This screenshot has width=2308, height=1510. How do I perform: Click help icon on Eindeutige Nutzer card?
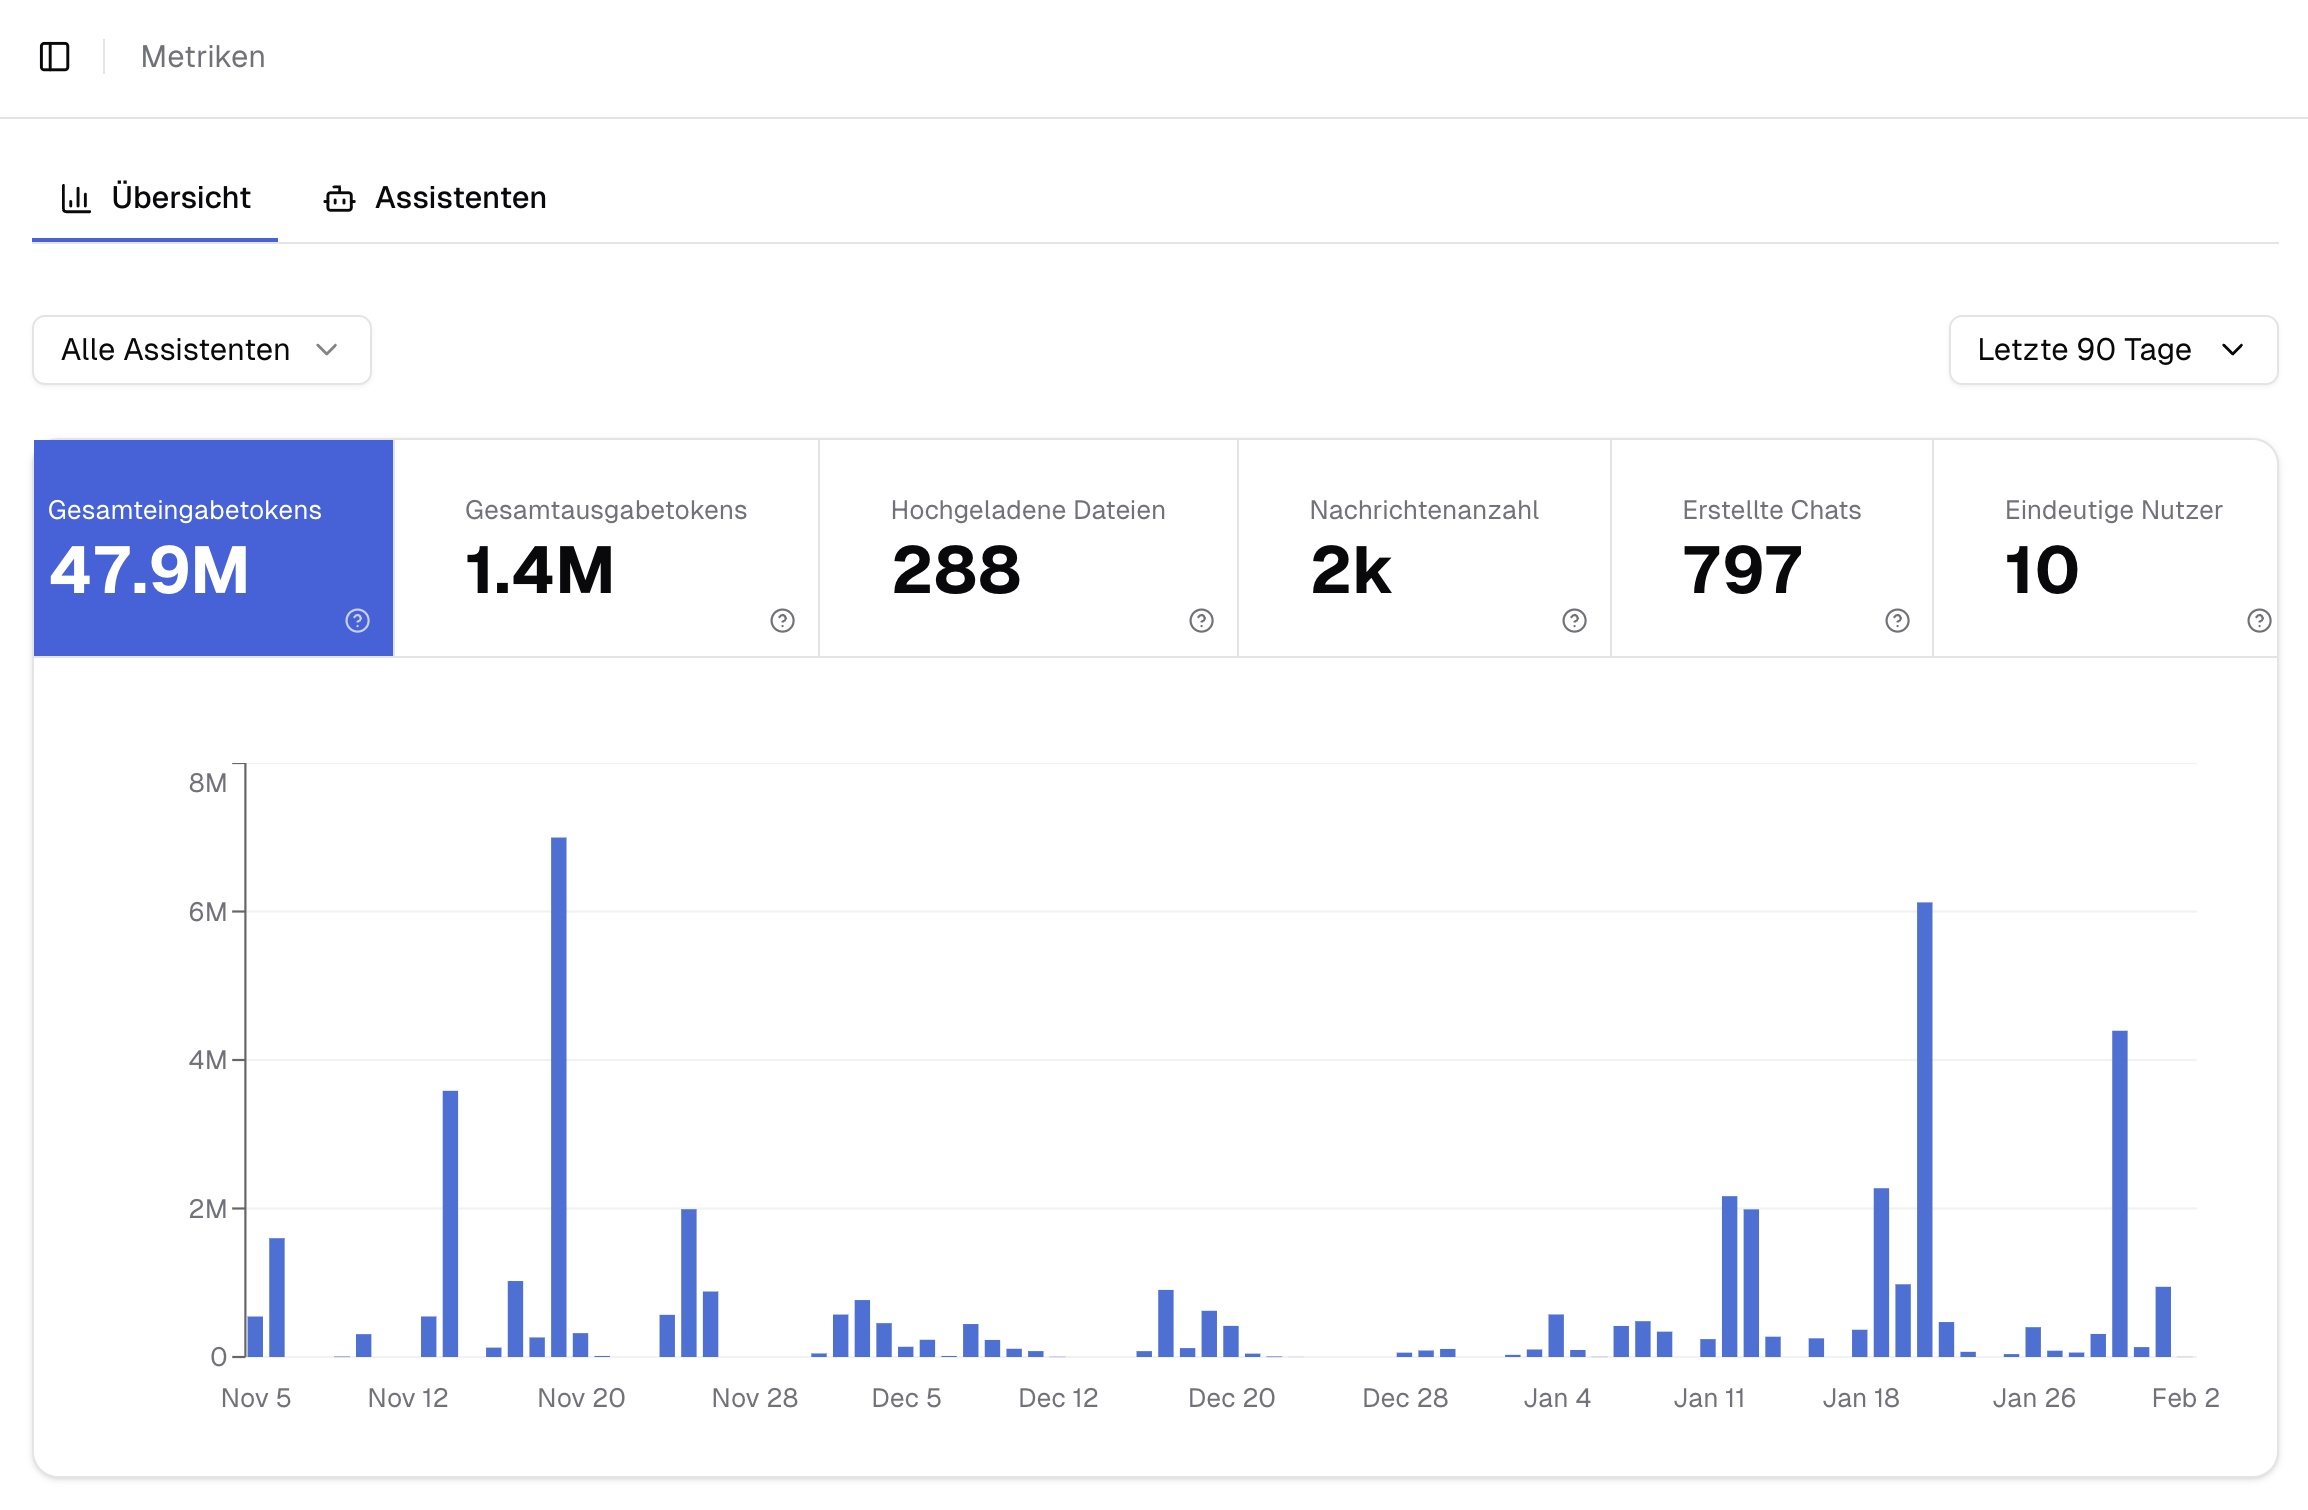(x=2258, y=621)
